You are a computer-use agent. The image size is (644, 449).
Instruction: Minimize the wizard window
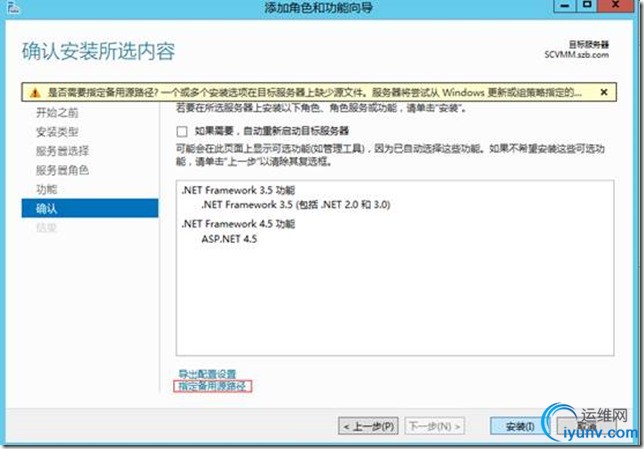coord(565,6)
